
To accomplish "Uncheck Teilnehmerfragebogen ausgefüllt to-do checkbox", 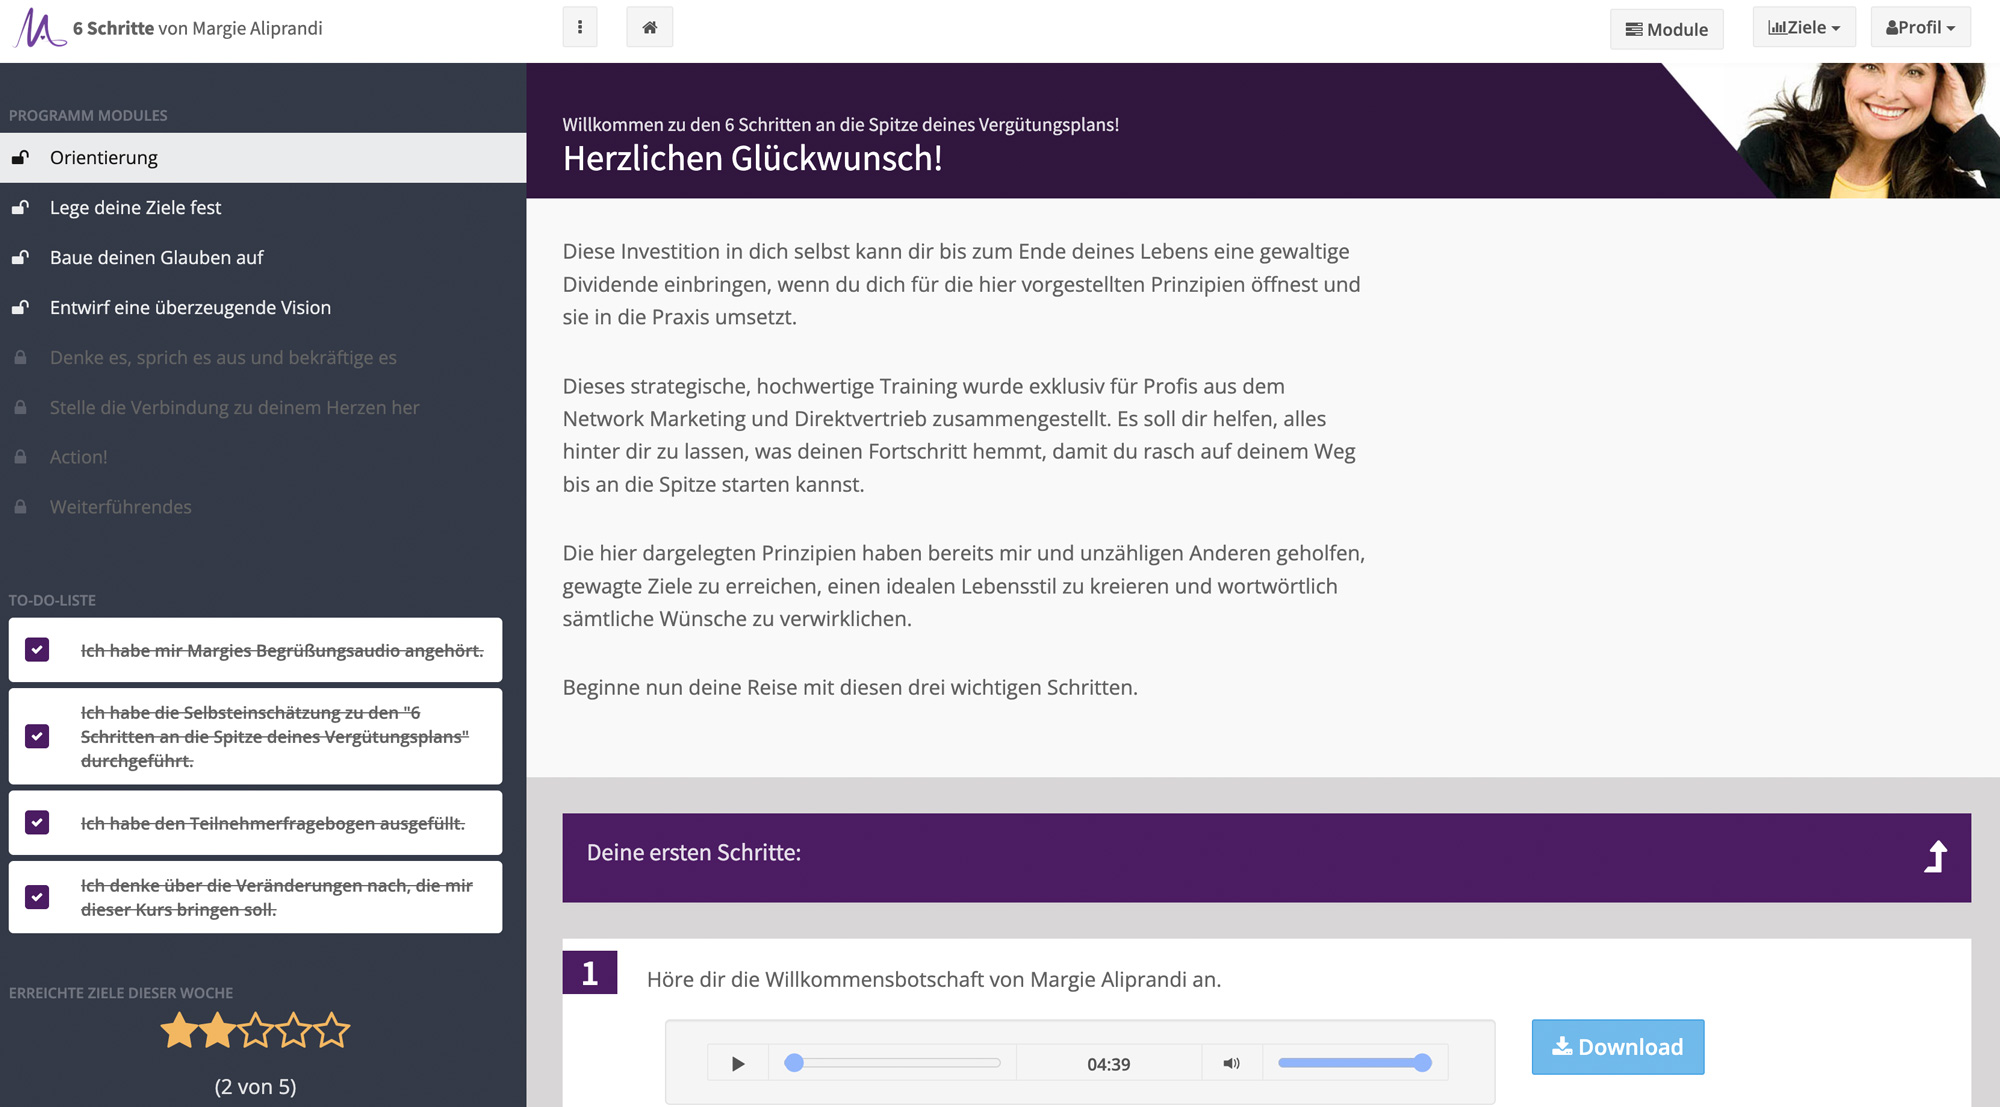I will pos(37,823).
